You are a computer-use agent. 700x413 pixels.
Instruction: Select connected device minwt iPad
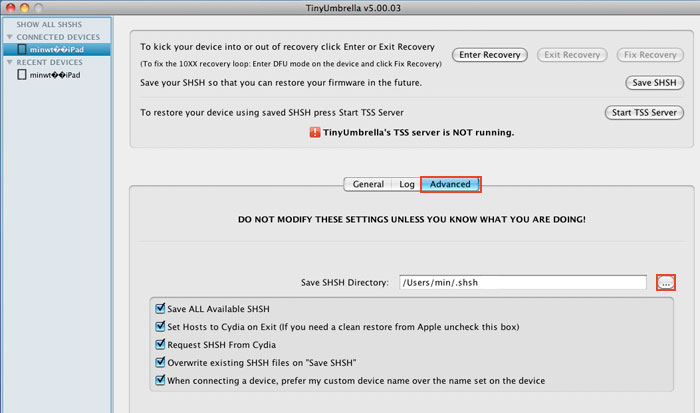tap(57, 49)
